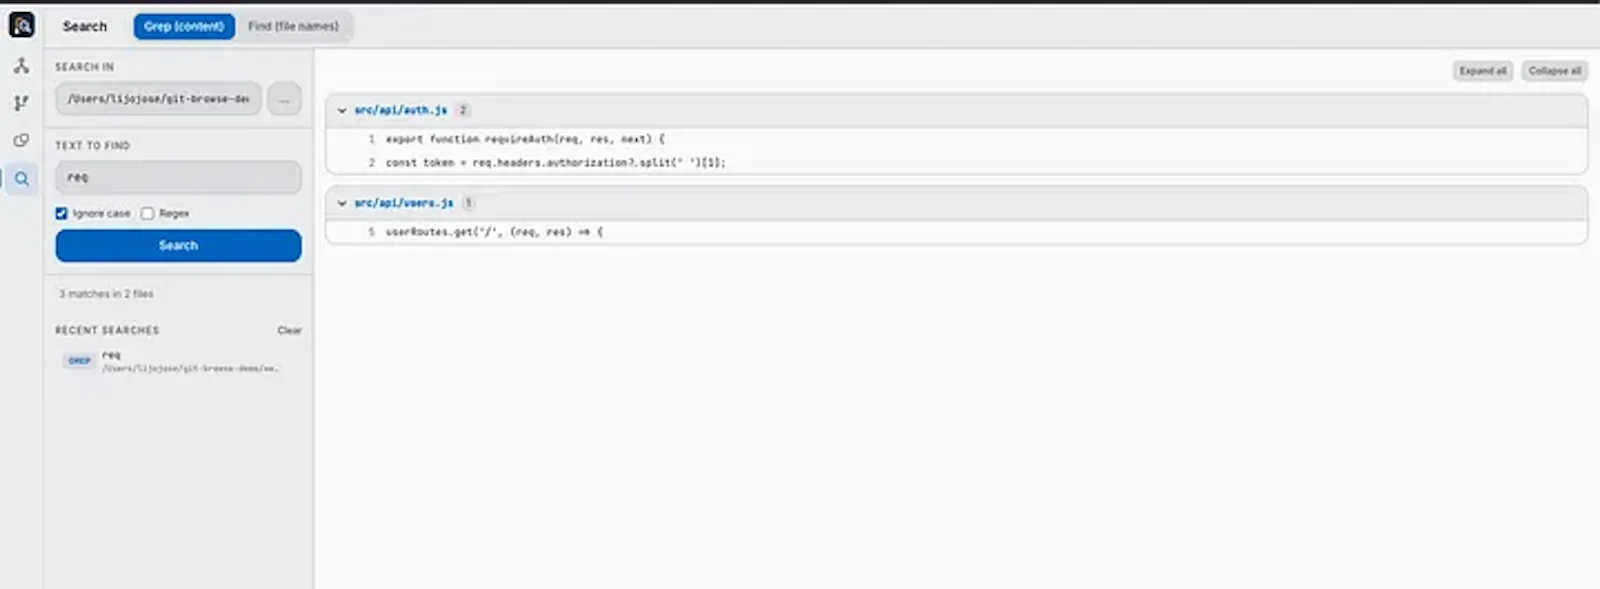
Task: Open the branches sidebar icon
Action: pos(21,103)
